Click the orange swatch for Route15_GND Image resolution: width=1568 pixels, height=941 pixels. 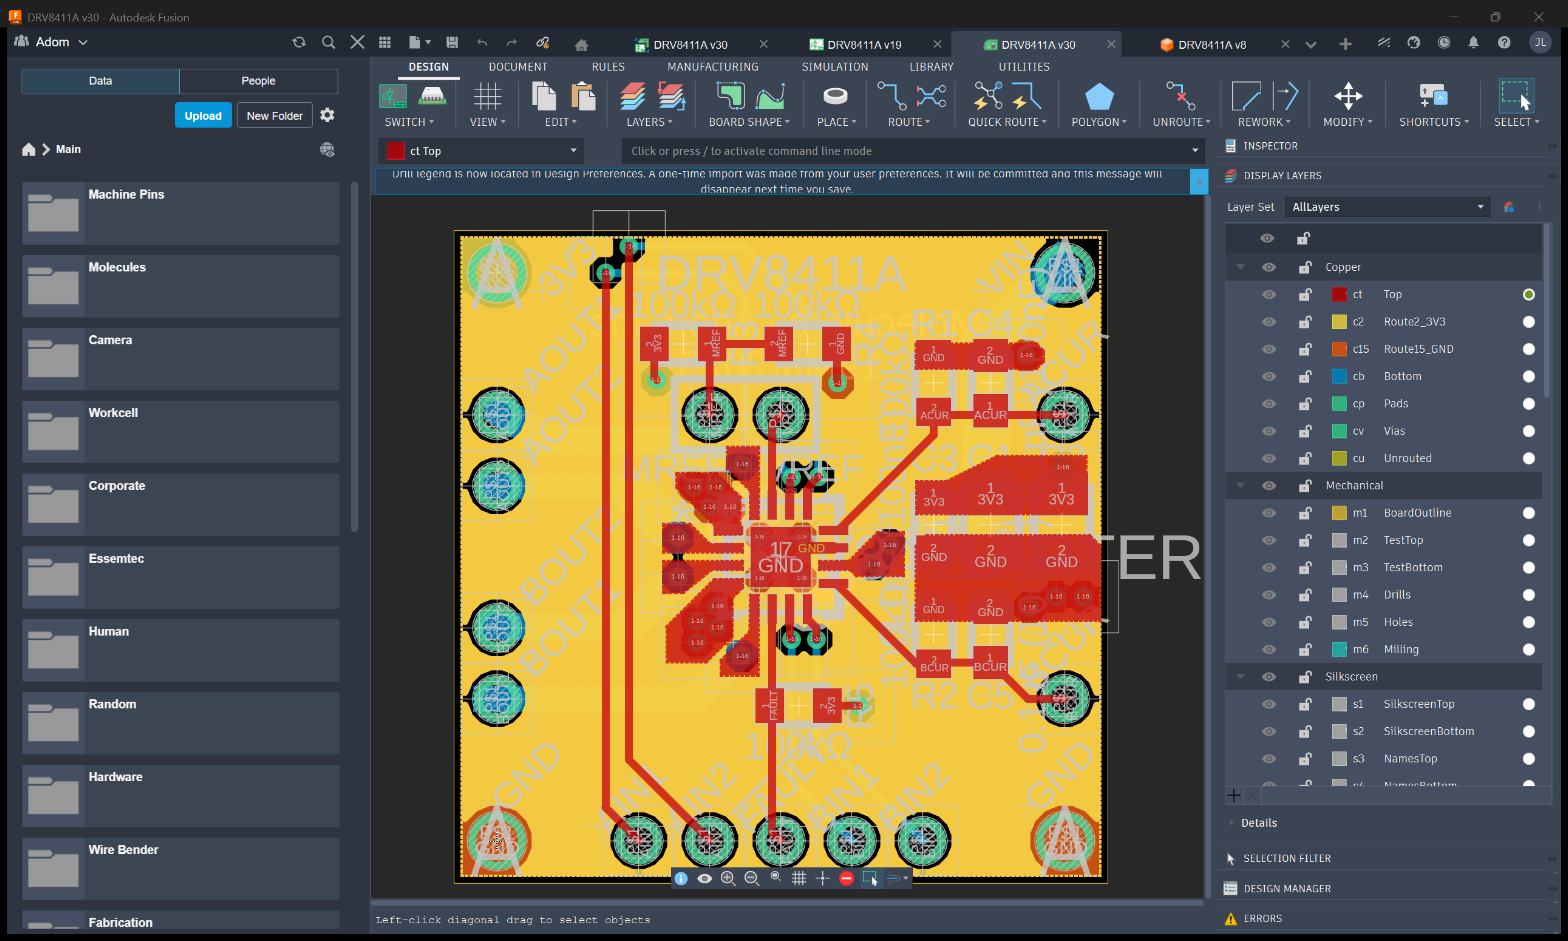pos(1339,349)
